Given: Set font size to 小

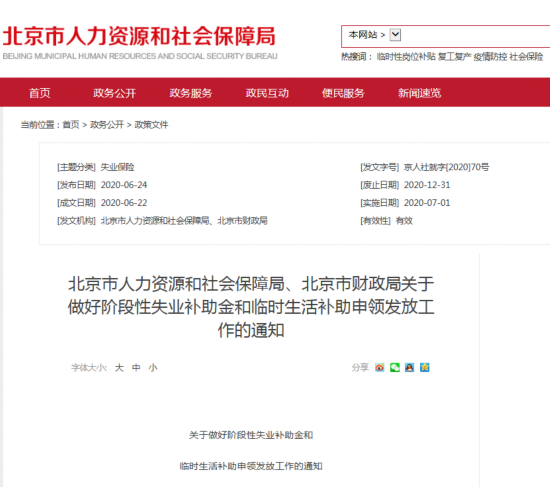Looking at the screenshot, I should [153, 368].
